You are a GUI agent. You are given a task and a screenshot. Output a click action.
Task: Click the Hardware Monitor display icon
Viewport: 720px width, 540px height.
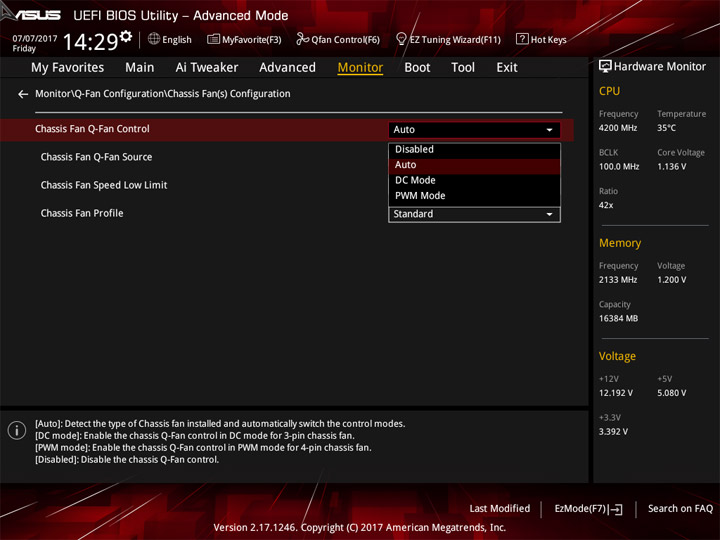coord(605,67)
